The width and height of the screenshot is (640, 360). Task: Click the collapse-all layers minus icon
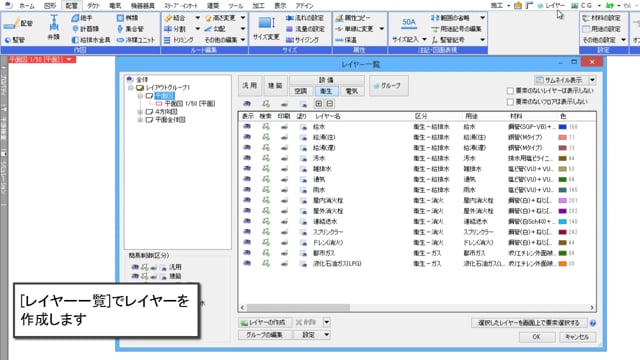pyautogui.click(x=330, y=104)
